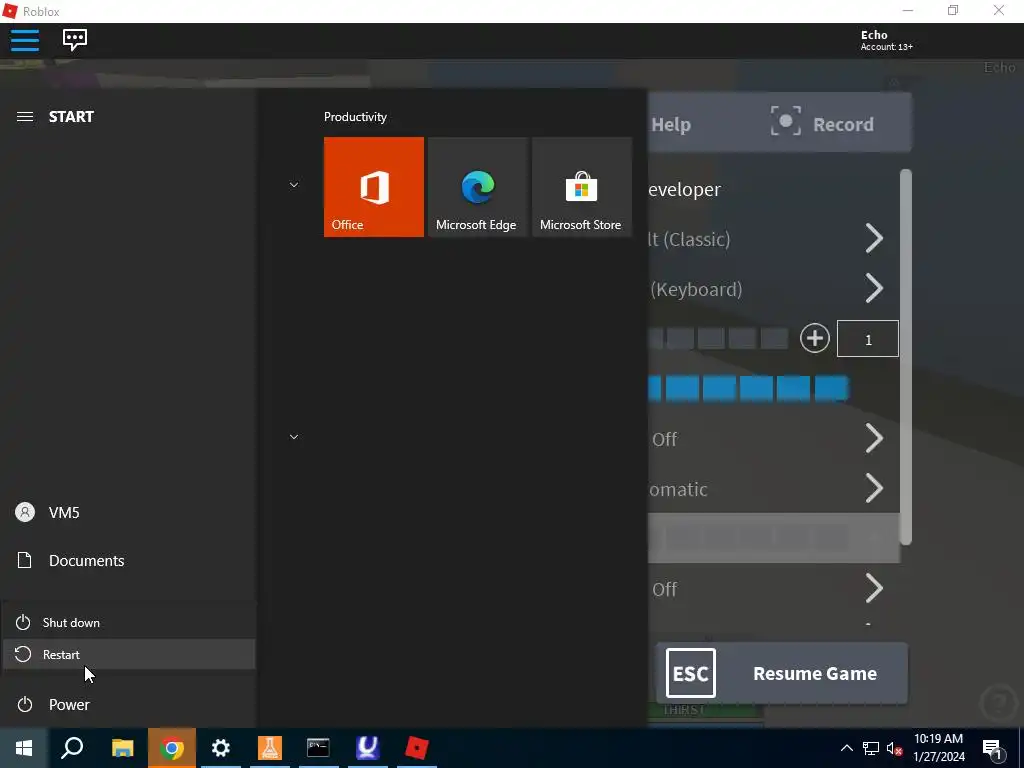Click the Echo account name

874,35
